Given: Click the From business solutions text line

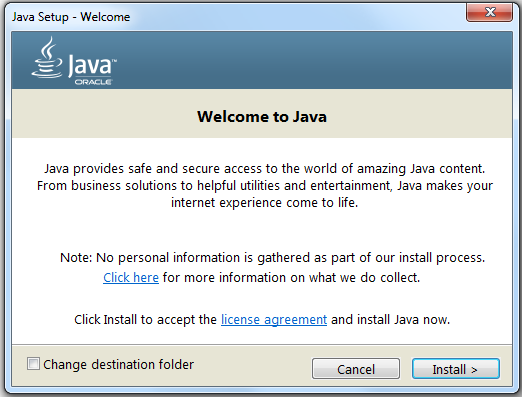Looking at the screenshot, I should pos(264,186).
